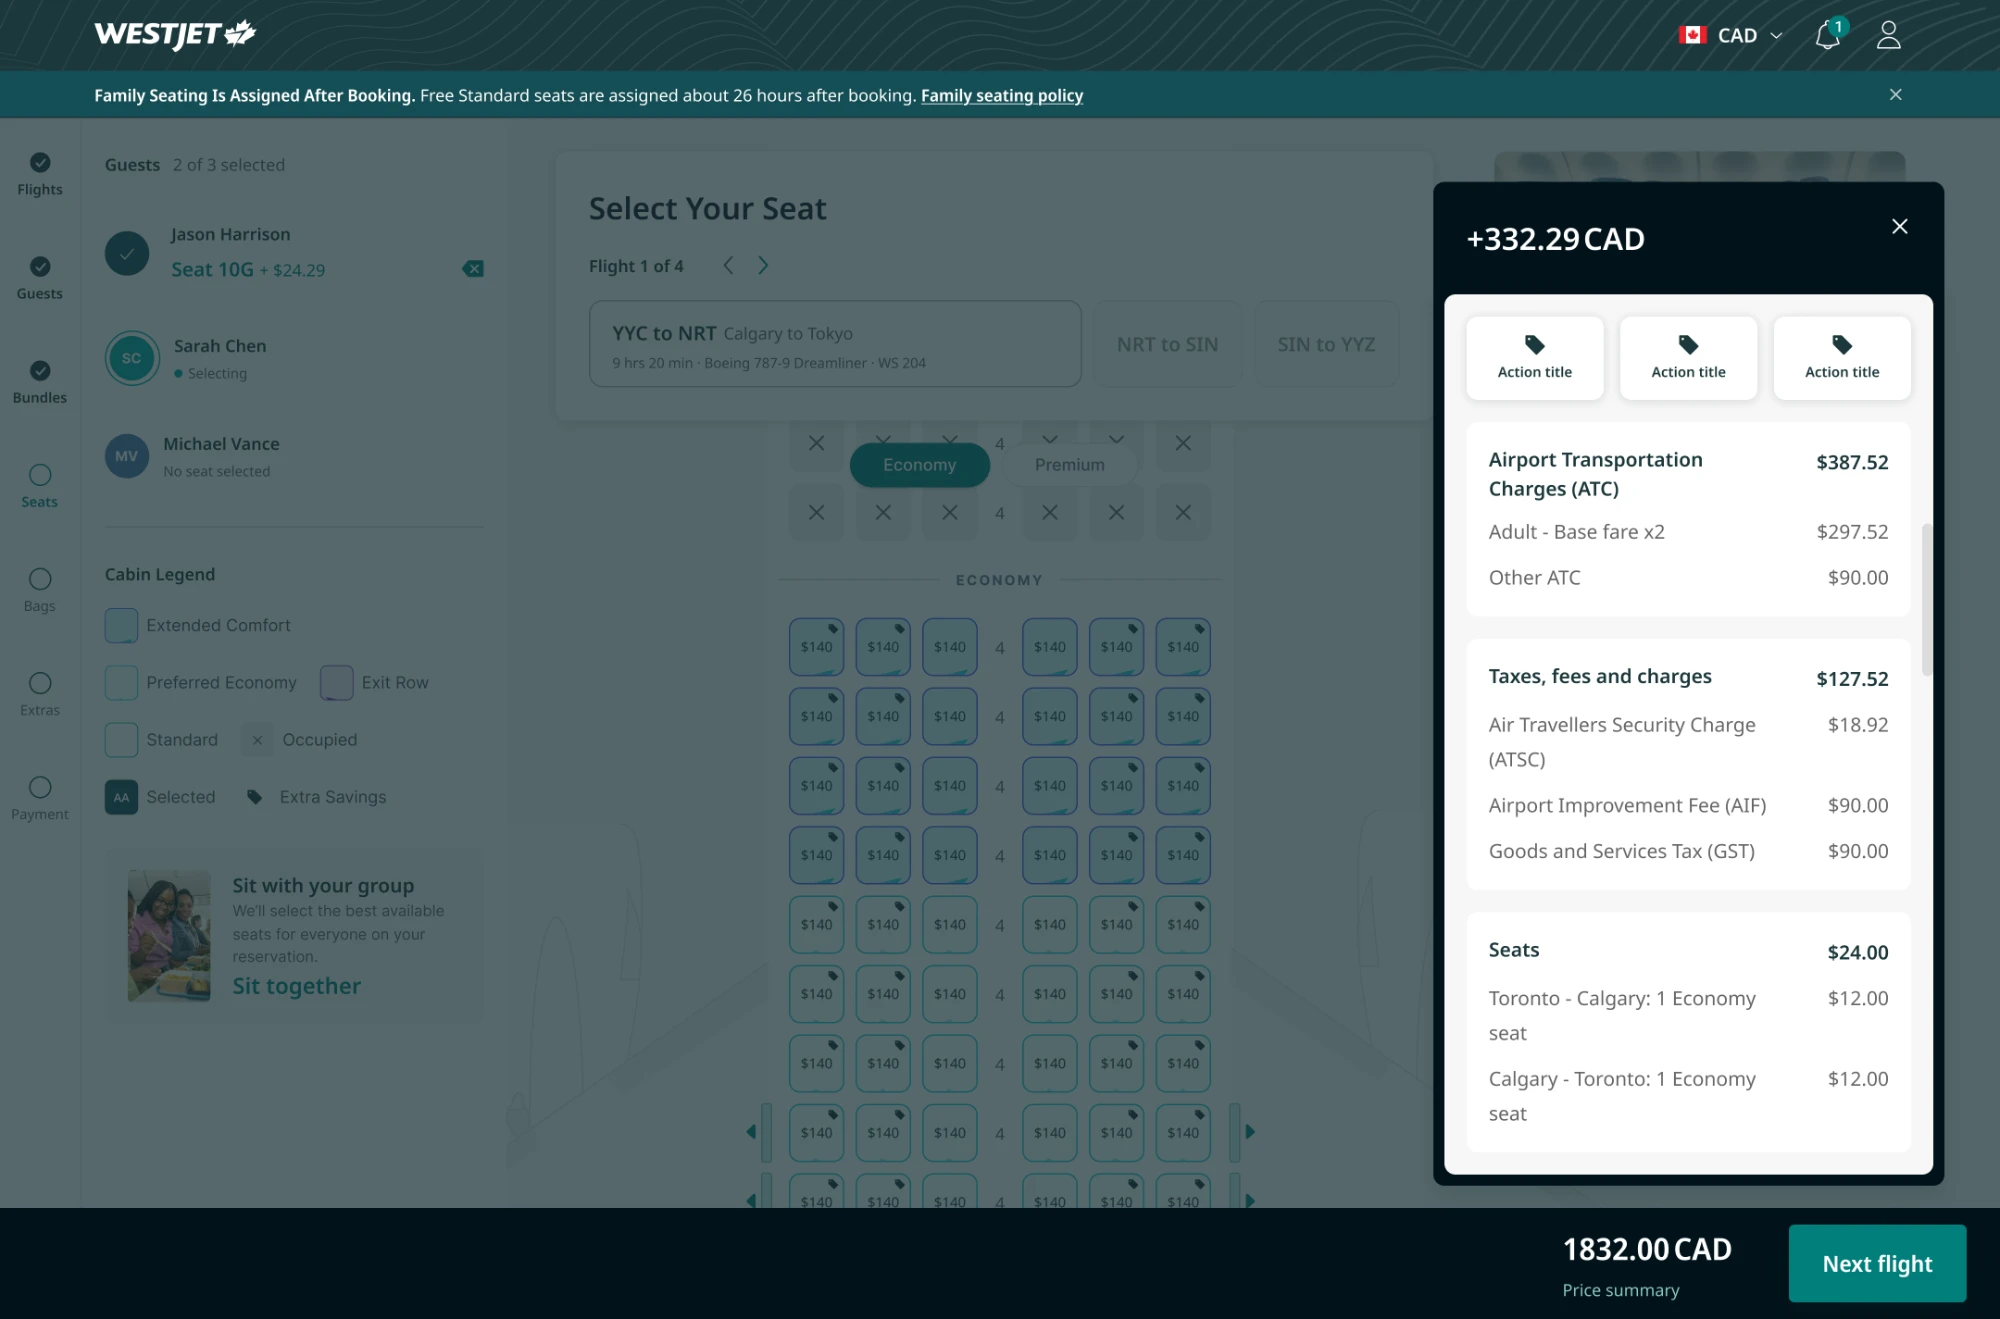
Task: Close the price summary panel
Action: (1899, 226)
